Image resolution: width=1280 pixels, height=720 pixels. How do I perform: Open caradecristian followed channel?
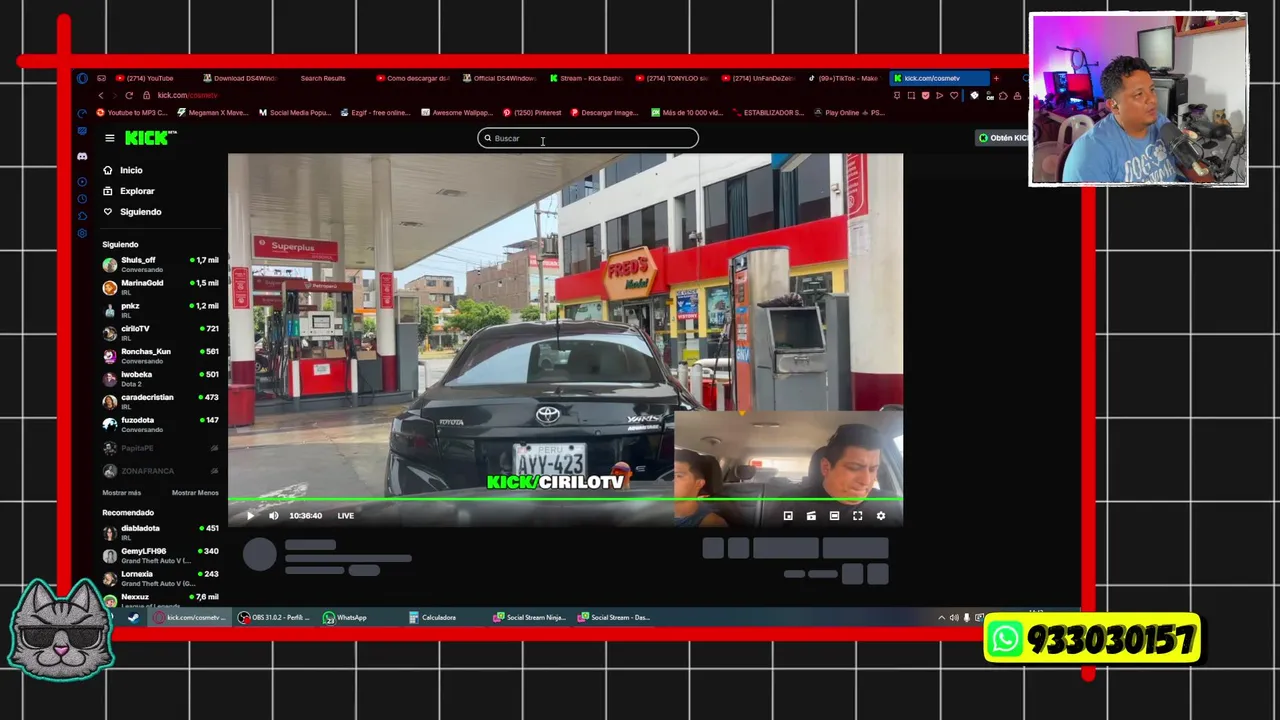pos(160,401)
